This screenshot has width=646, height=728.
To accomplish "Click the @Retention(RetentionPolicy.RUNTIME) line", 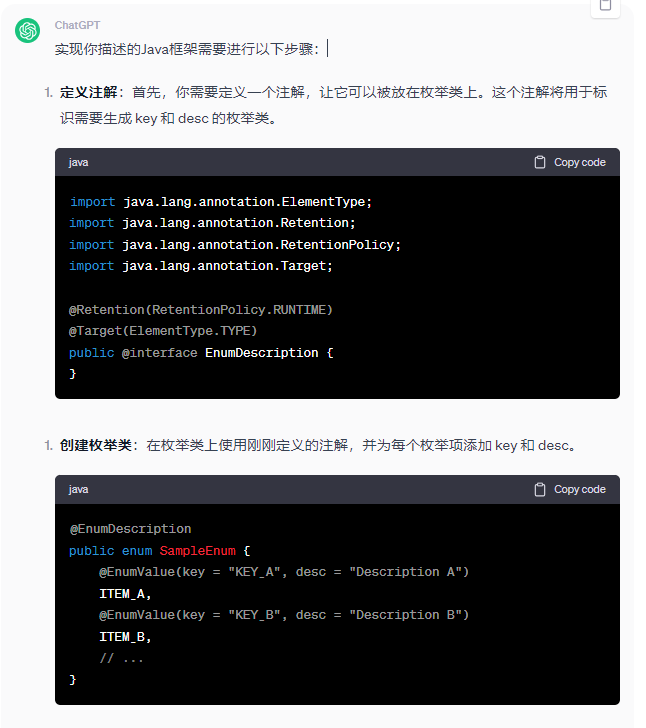I will point(201,310).
